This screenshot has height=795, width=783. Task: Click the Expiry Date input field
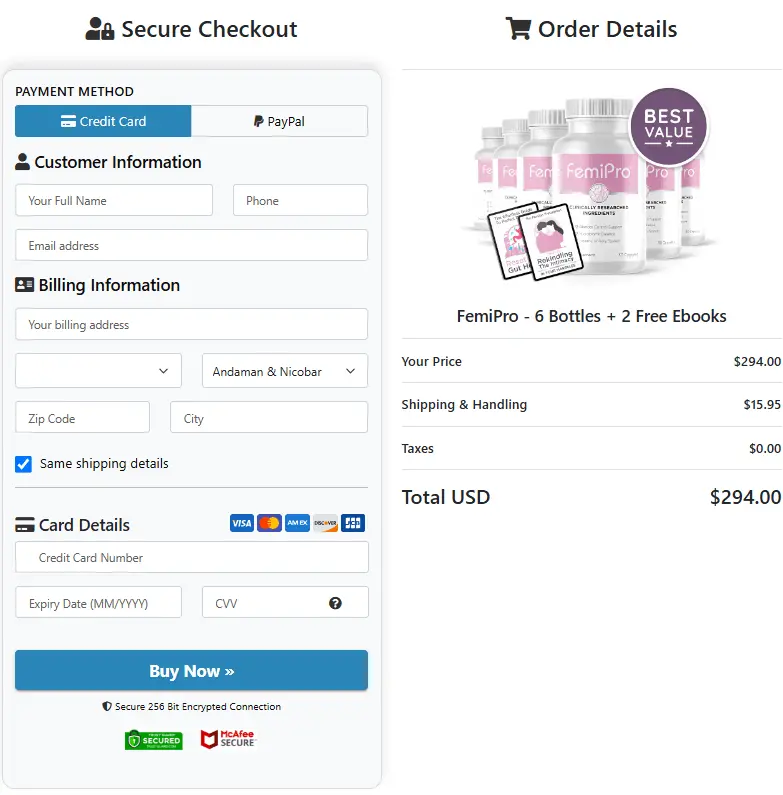point(98,603)
